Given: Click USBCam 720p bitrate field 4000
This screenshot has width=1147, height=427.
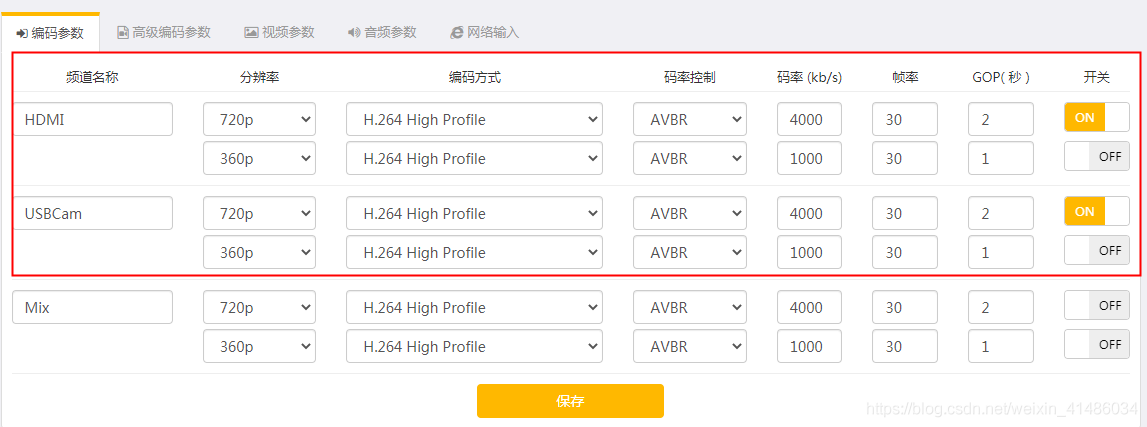Looking at the screenshot, I should click(x=809, y=214).
